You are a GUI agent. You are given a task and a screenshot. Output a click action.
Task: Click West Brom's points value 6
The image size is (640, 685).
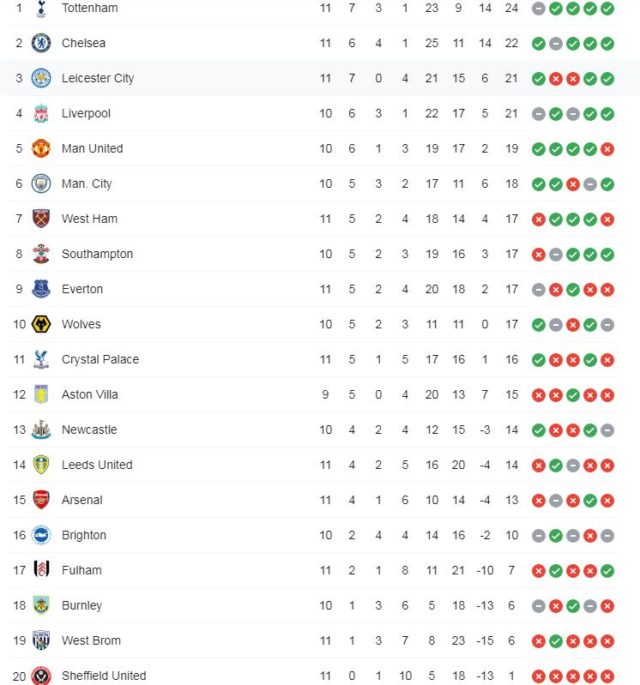coord(512,641)
